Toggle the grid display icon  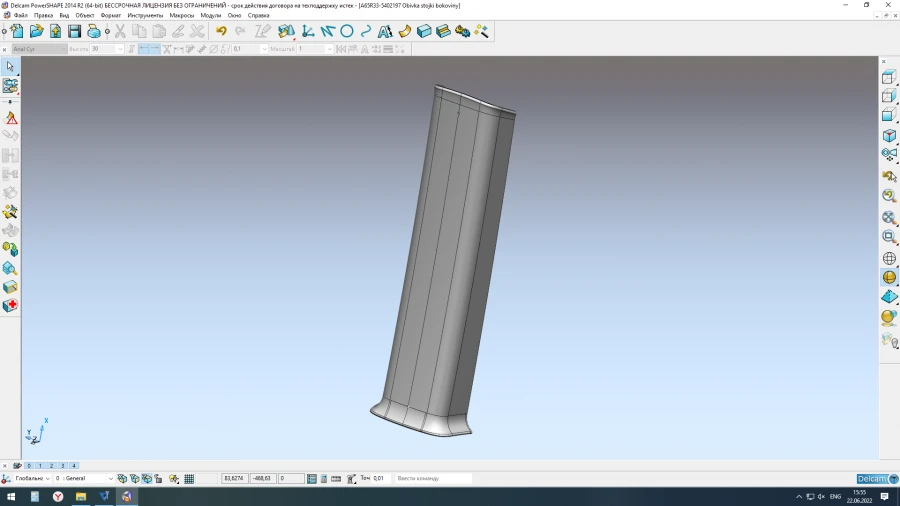point(189,479)
